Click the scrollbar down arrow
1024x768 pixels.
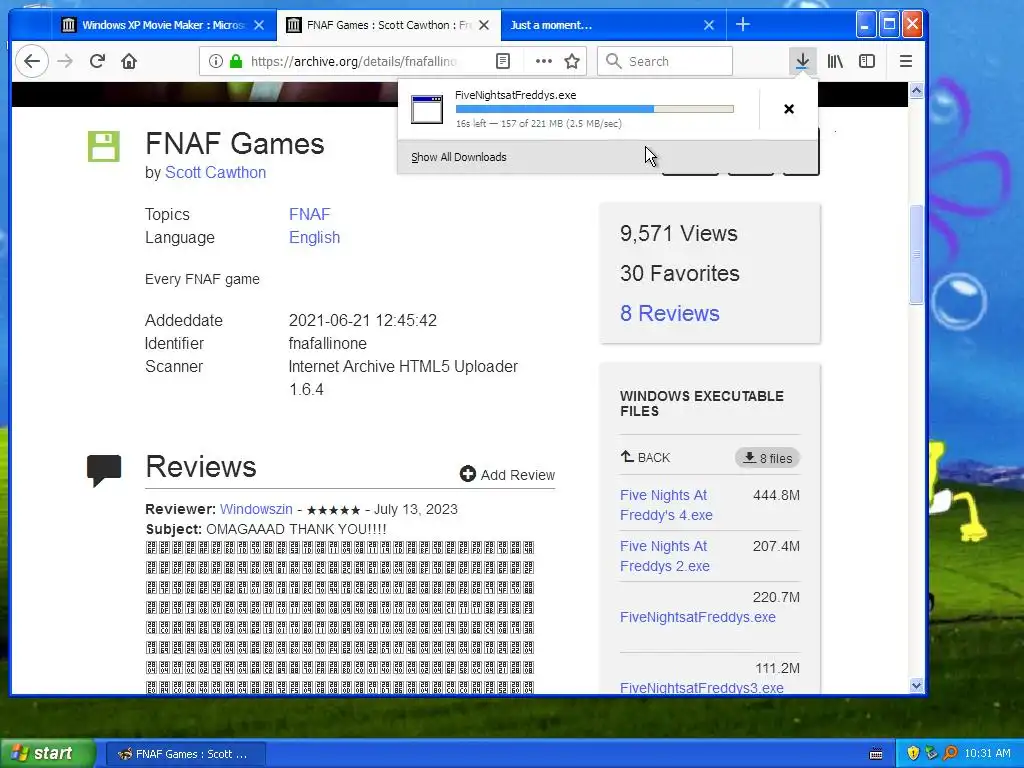click(916, 686)
